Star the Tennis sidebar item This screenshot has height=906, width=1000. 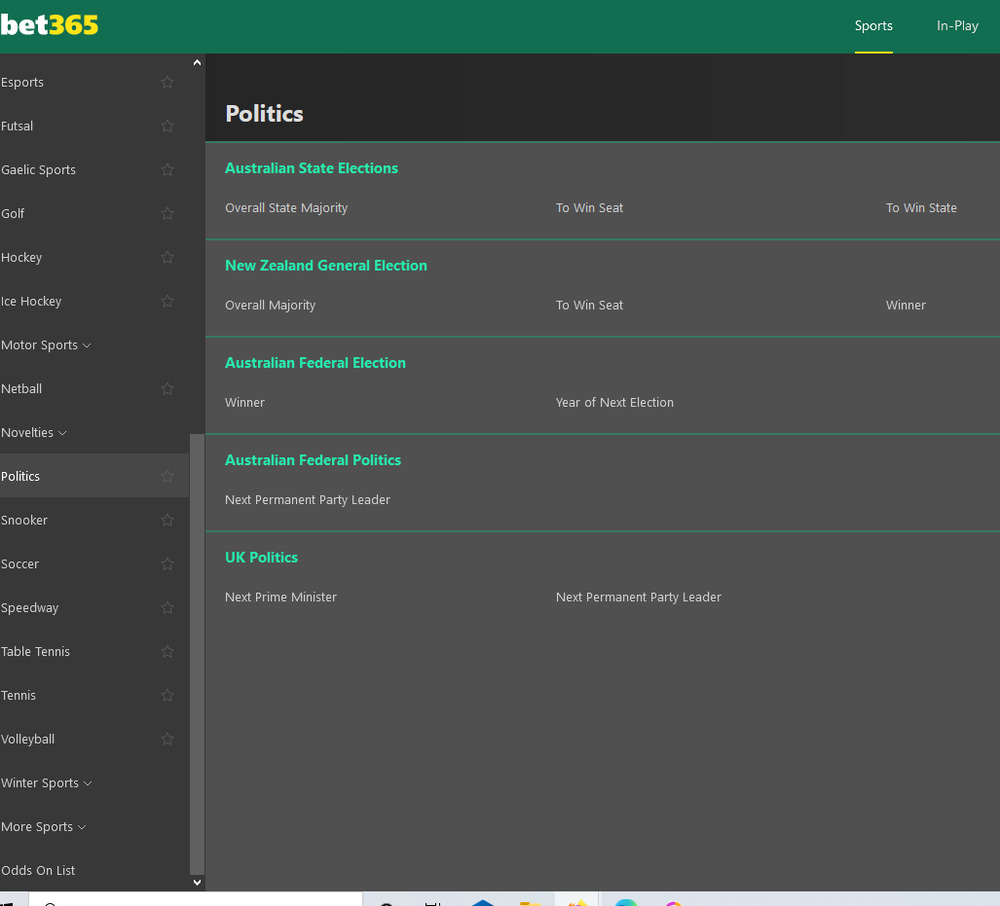(167, 695)
